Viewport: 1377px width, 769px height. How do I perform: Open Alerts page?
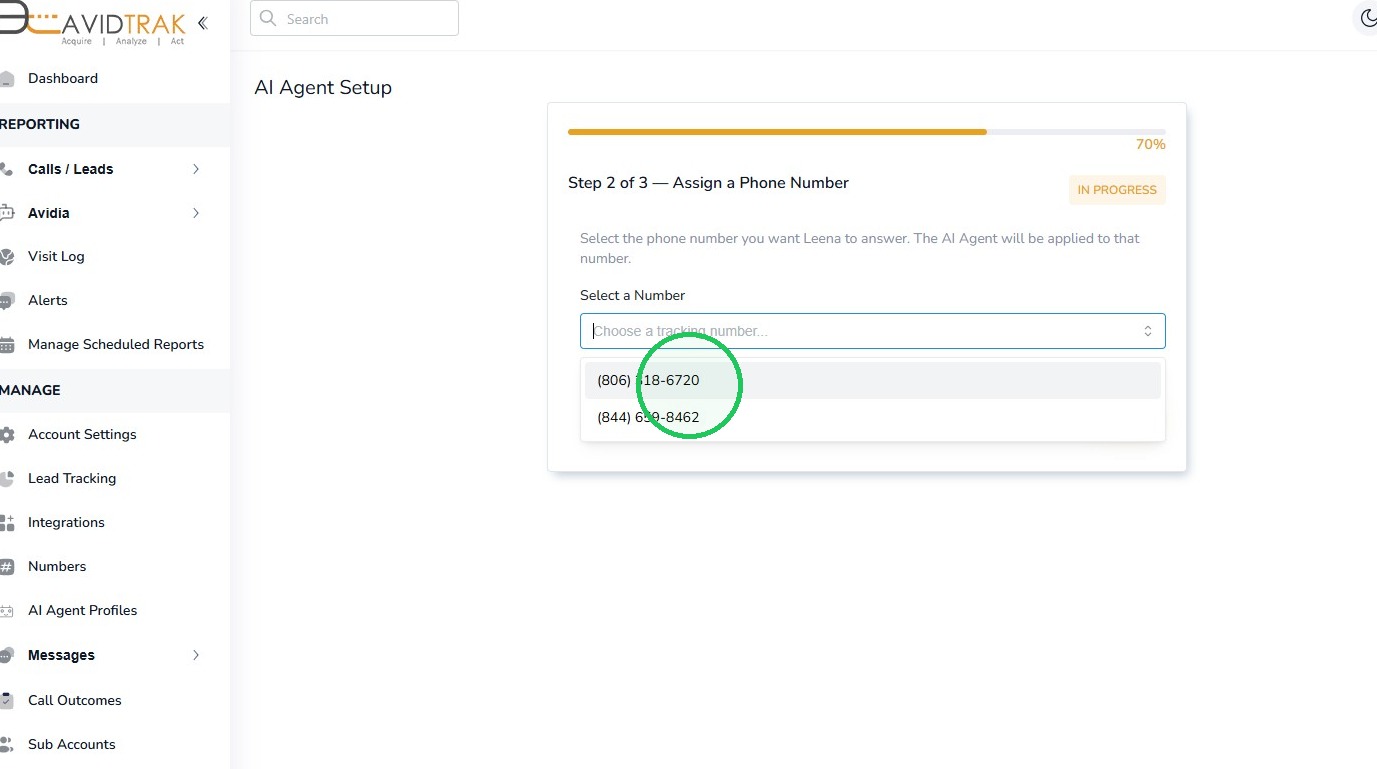(48, 300)
